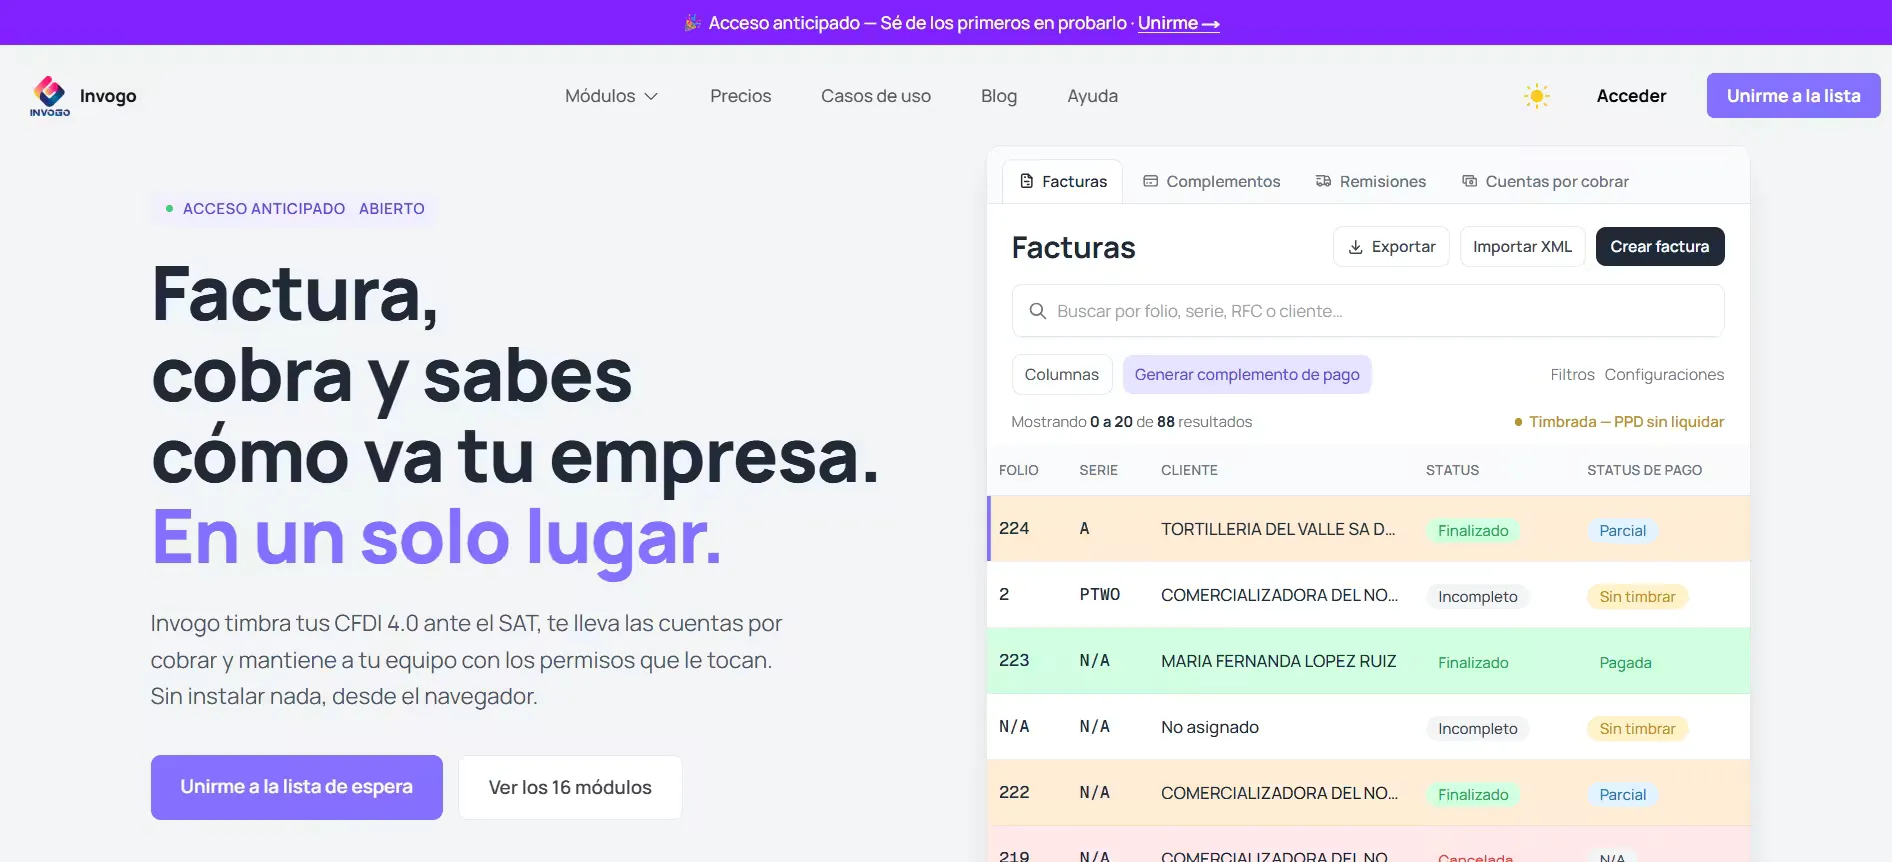Click the STATUS DE PAGO column header
The image size is (1892, 862).
click(1644, 470)
